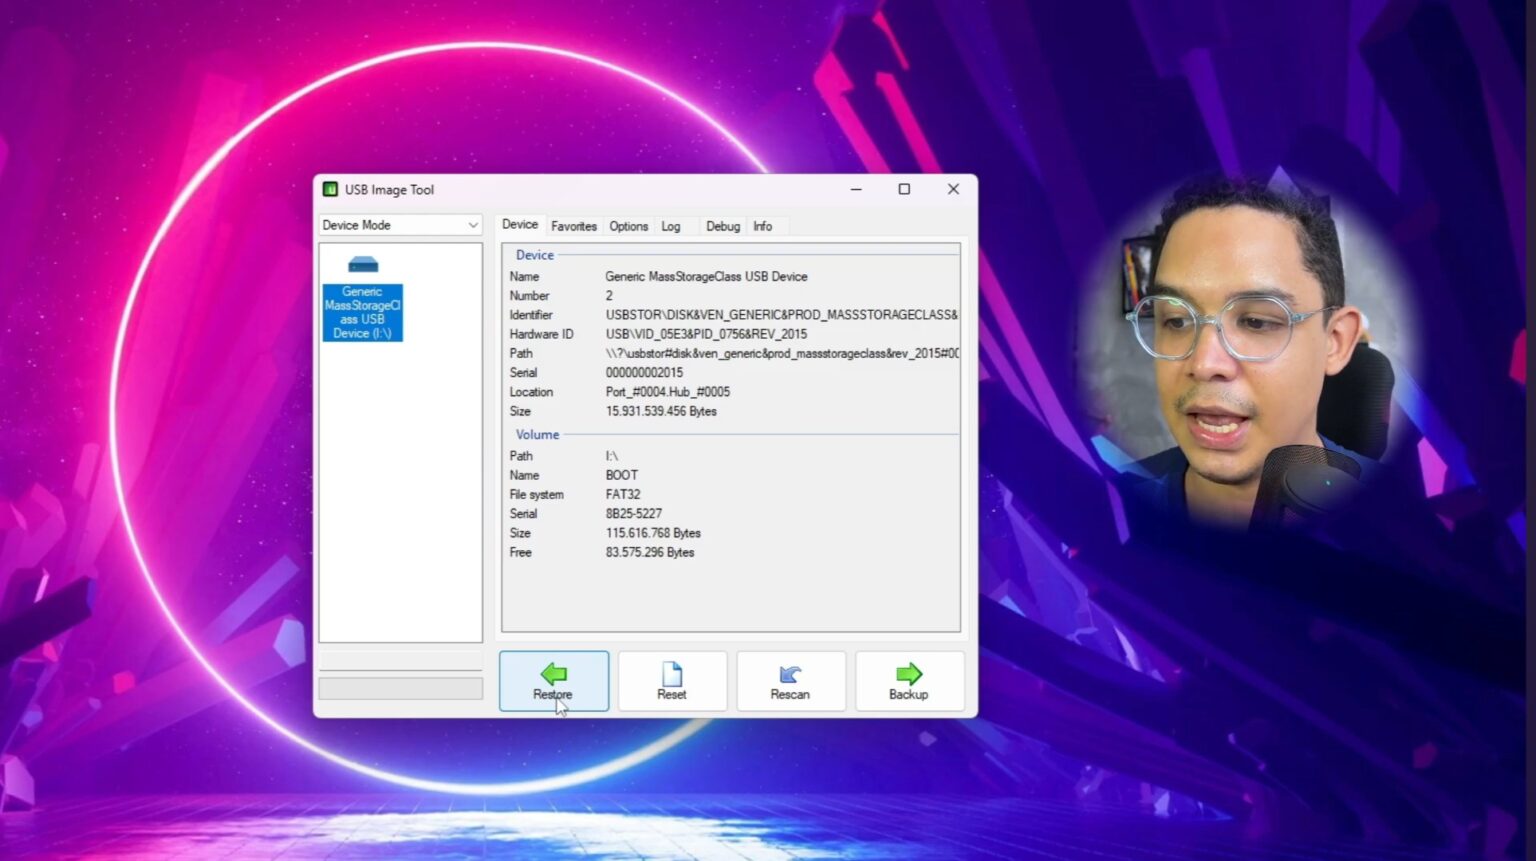Click the green Restore arrow icon
The width and height of the screenshot is (1536, 861).
coord(554,673)
